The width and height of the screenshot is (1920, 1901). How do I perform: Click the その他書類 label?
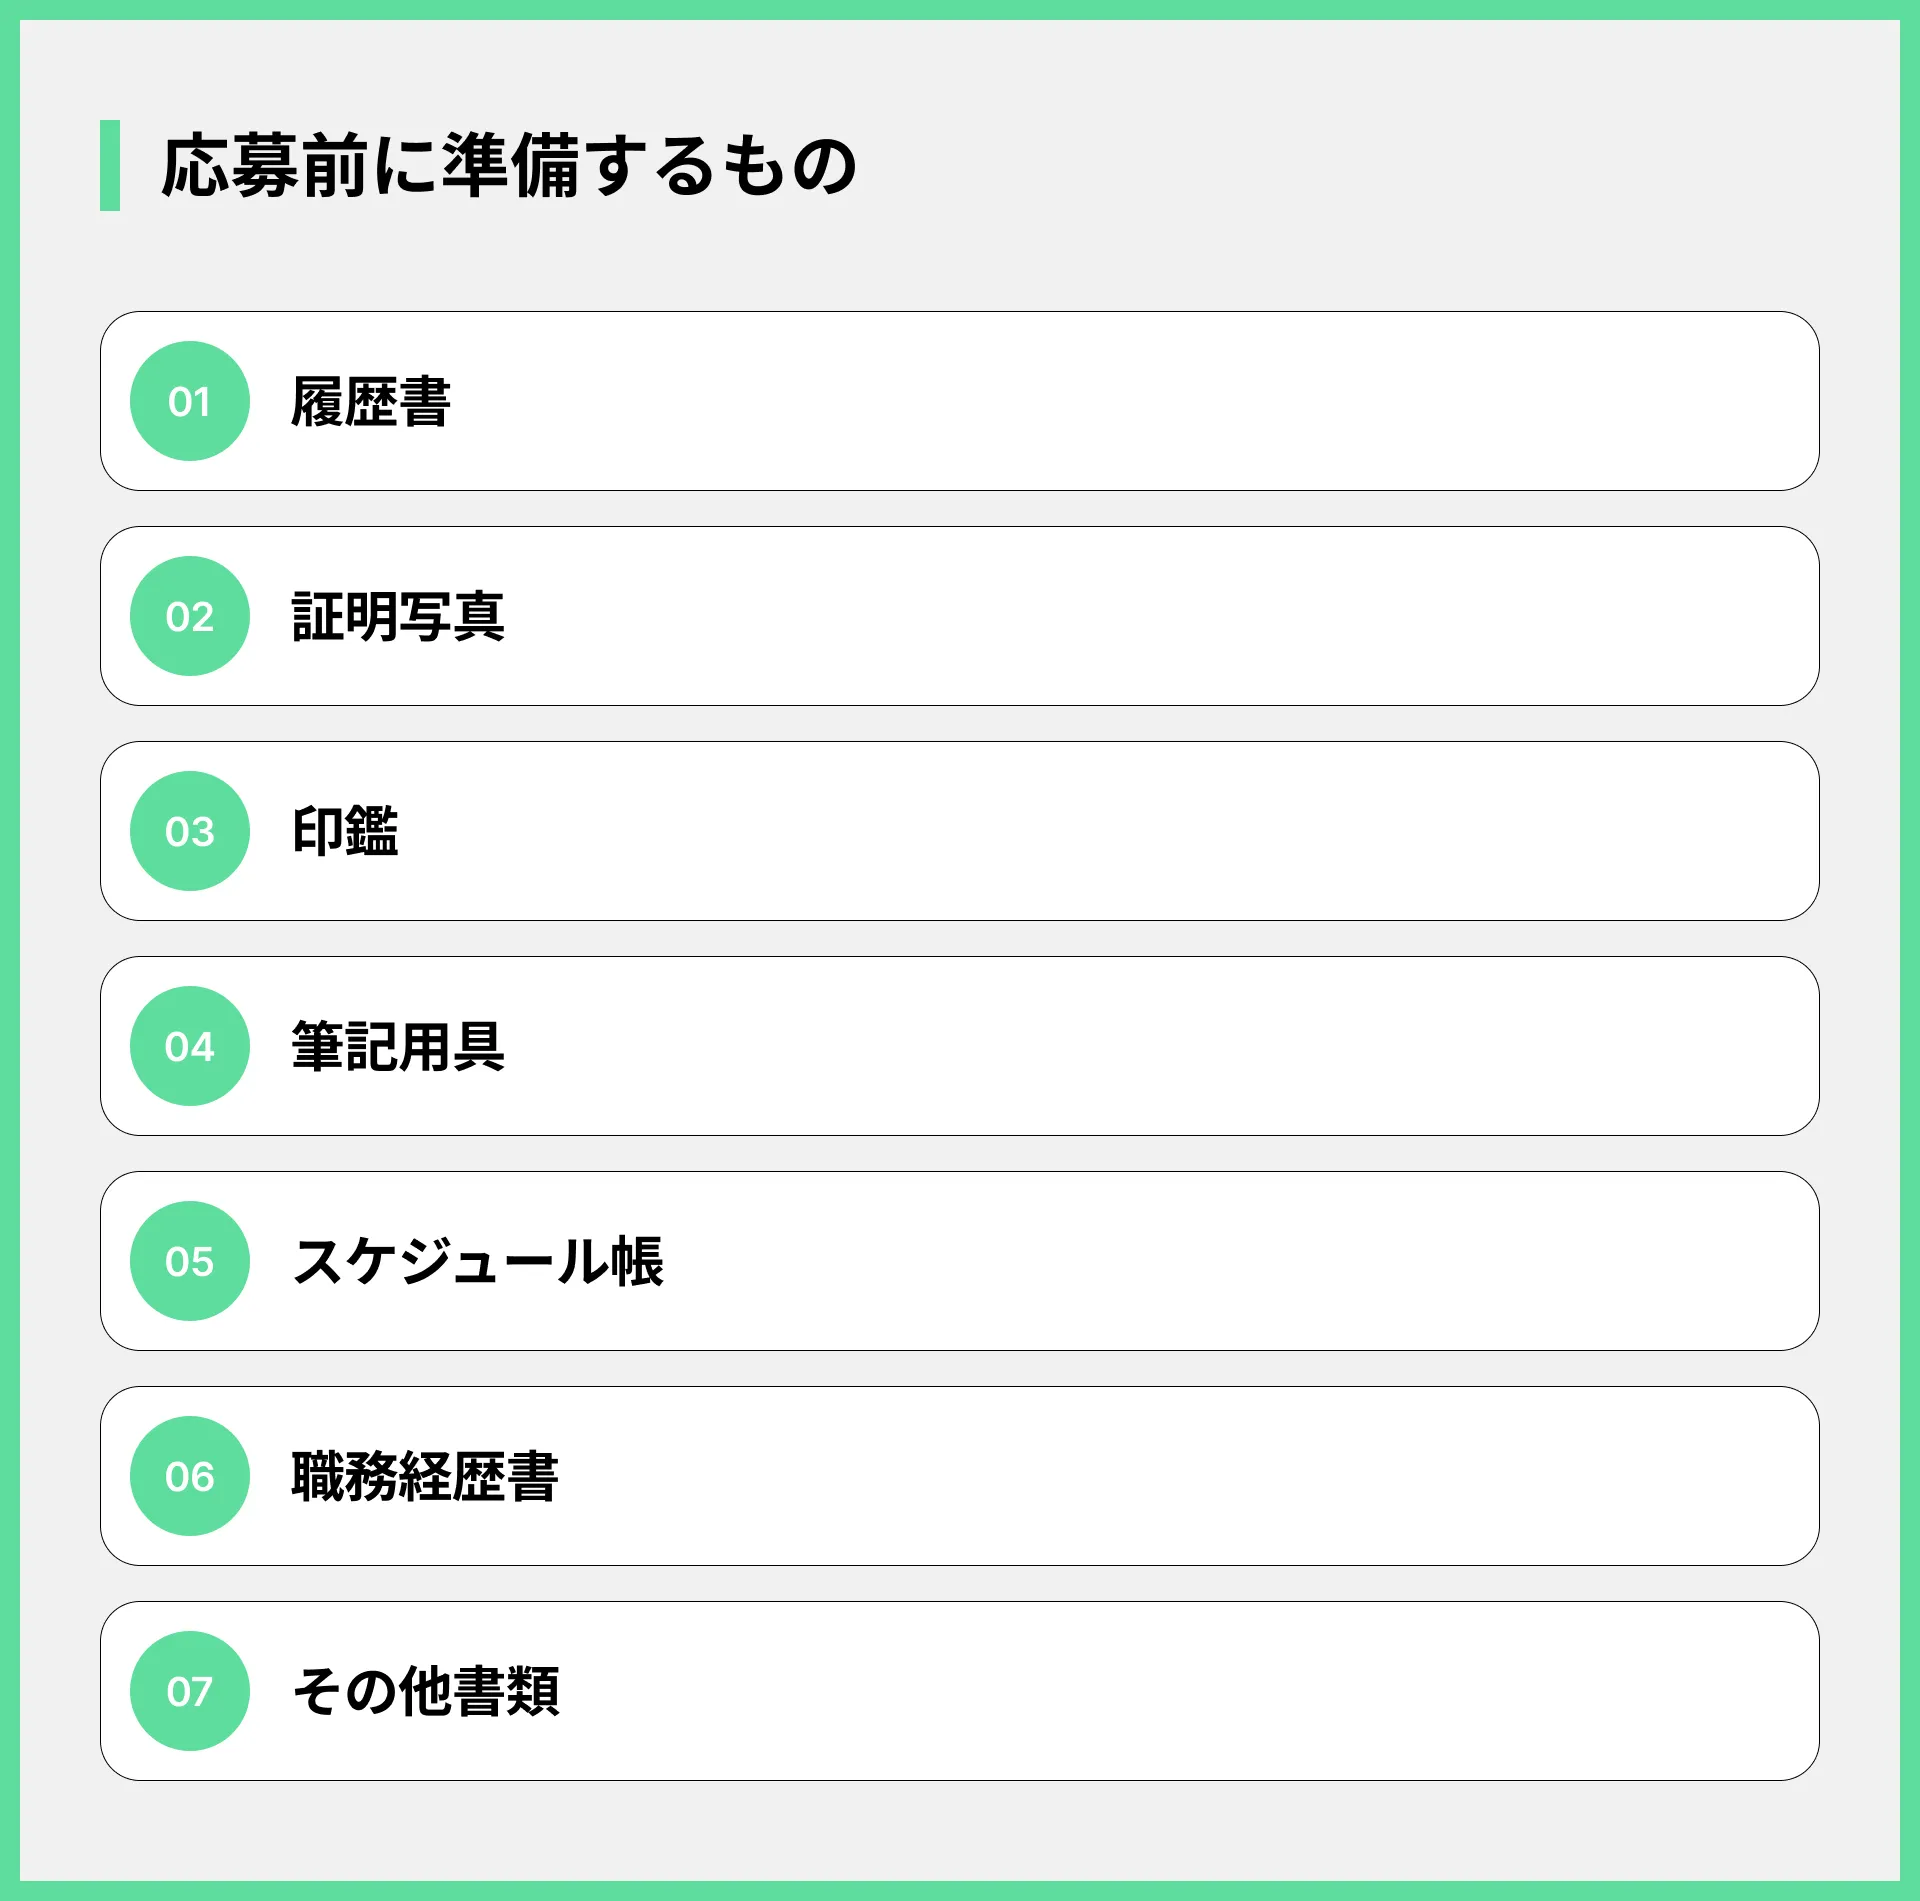[426, 1691]
